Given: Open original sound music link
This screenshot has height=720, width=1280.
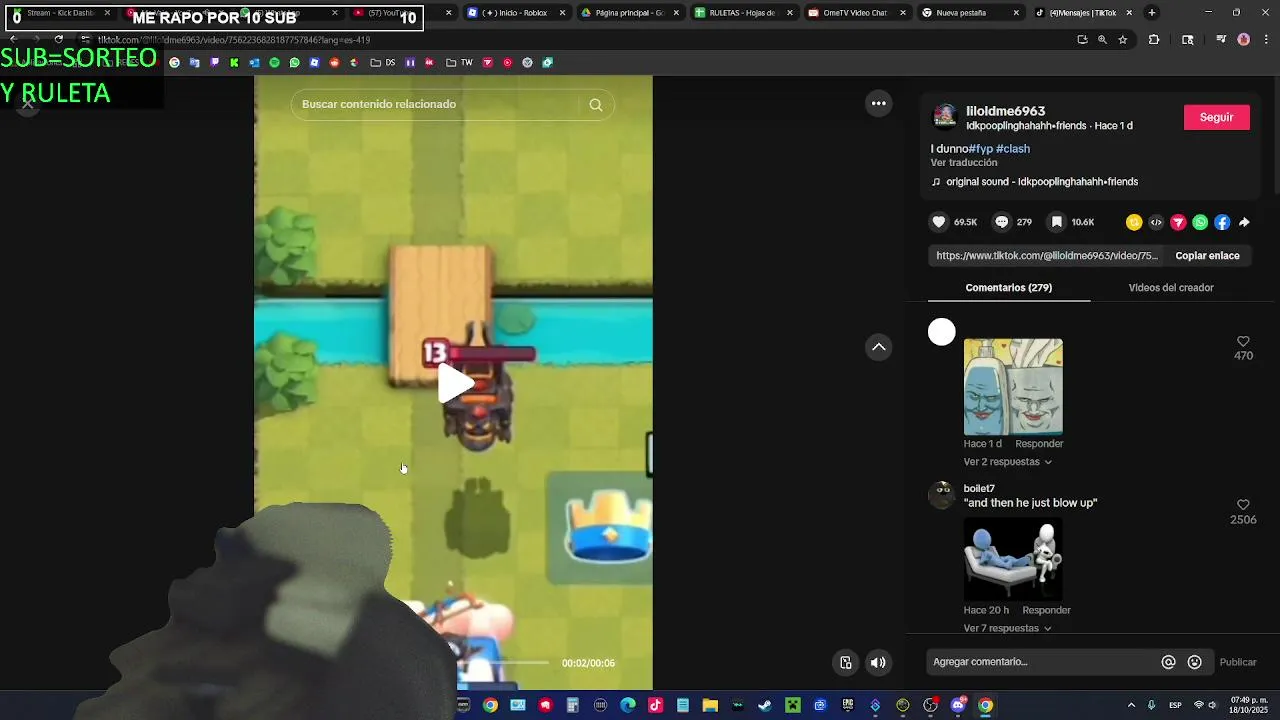Looking at the screenshot, I should pos(1041,182).
